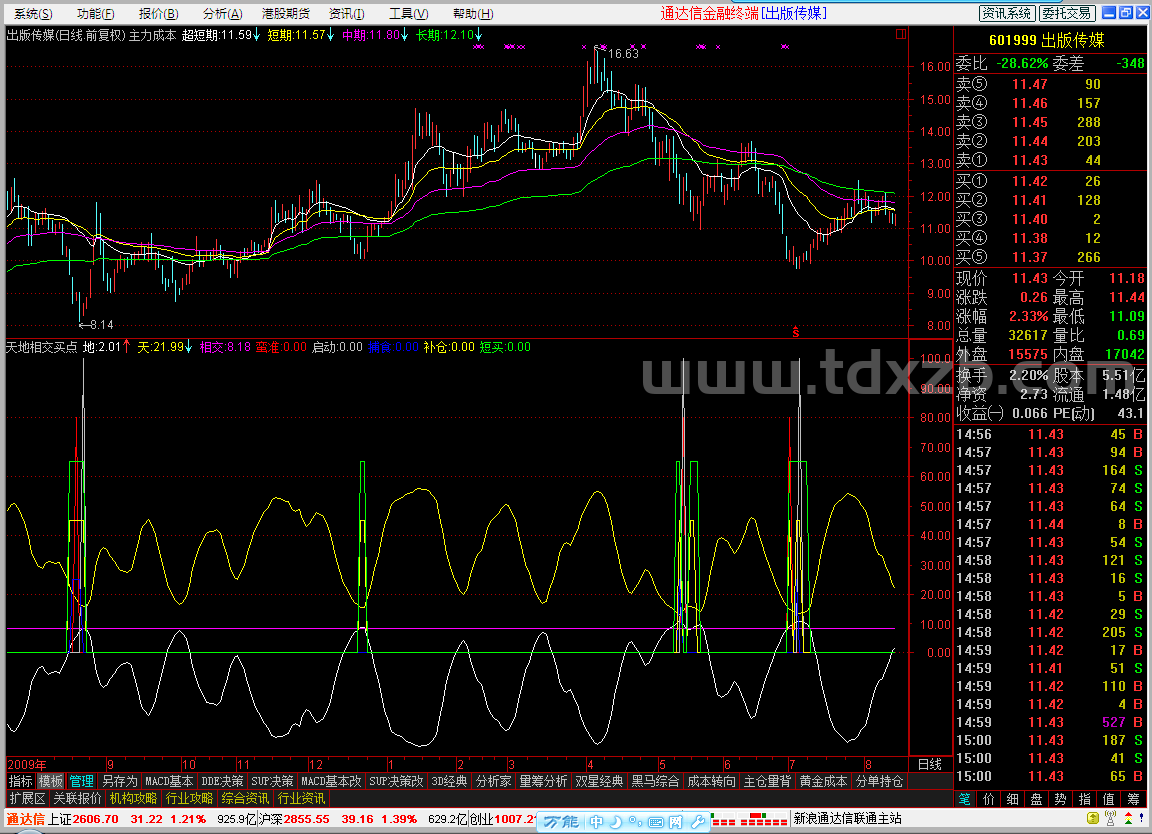
Task: Switch to 黄金成本 template
Action: (x=823, y=781)
